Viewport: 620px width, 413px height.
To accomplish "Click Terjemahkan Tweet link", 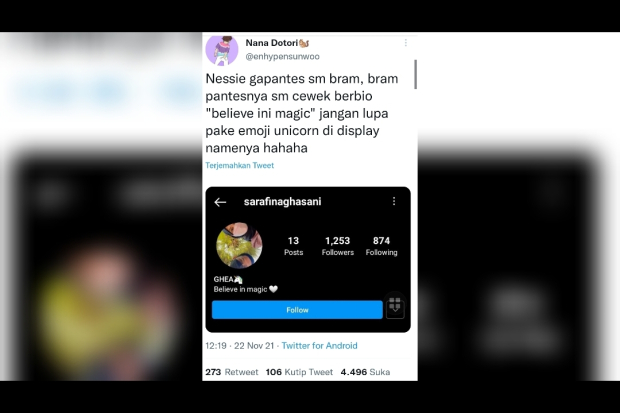I will (x=240, y=165).
